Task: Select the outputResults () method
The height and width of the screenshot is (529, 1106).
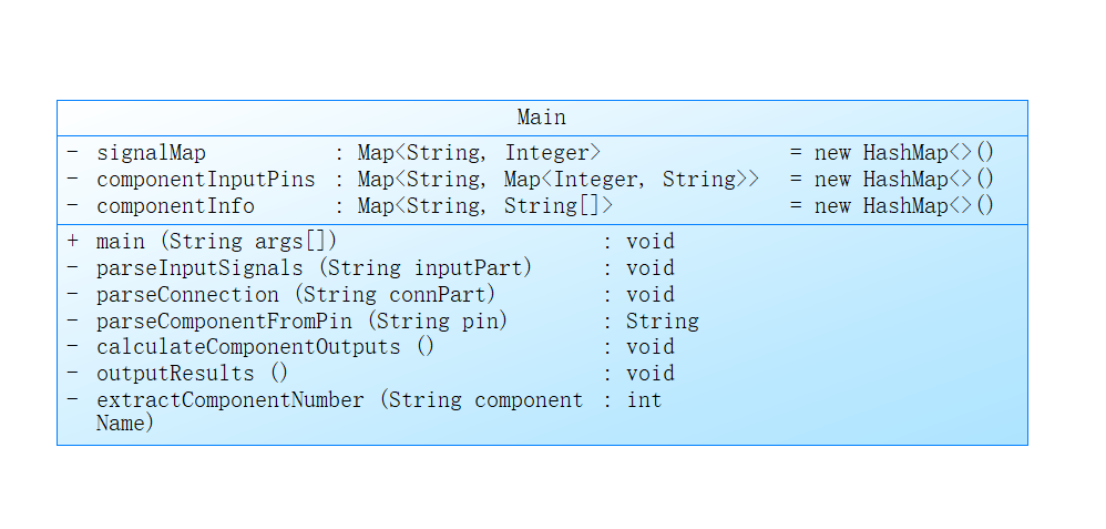Action: [x=192, y=373]
